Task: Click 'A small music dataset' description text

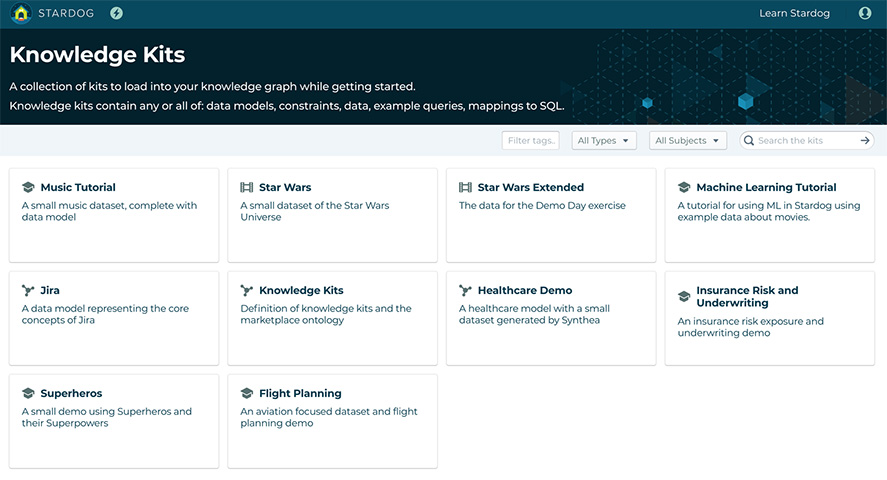Action: 109,211
